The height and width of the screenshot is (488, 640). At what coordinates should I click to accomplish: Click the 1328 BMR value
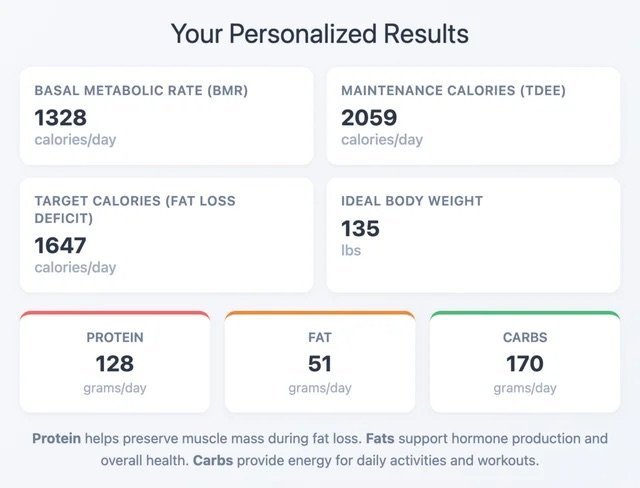click(61, 118)
